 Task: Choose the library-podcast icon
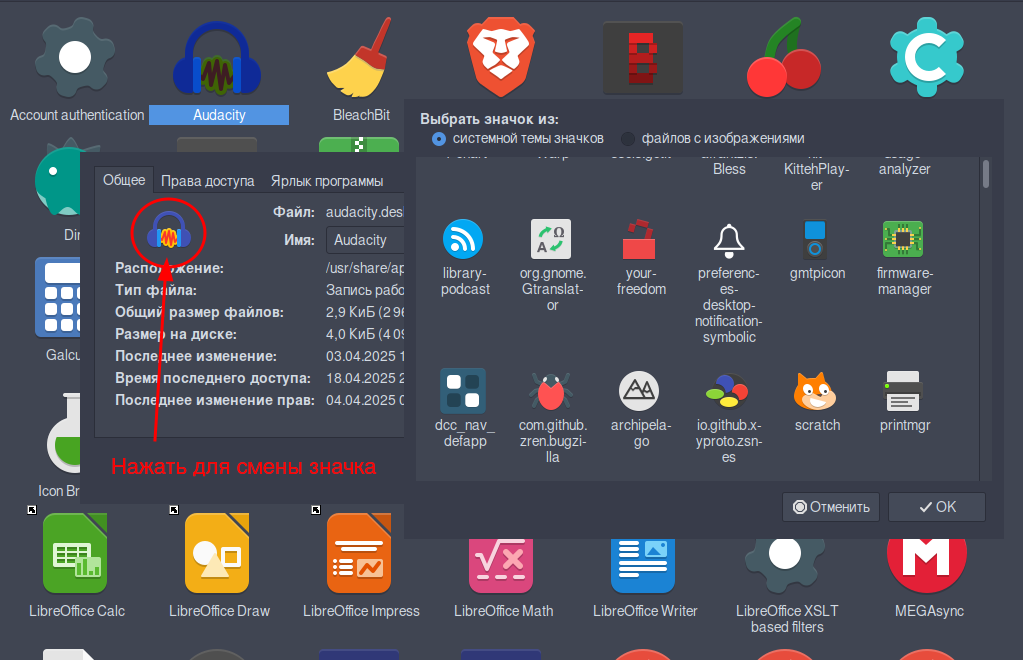click(x=463, y=239)
